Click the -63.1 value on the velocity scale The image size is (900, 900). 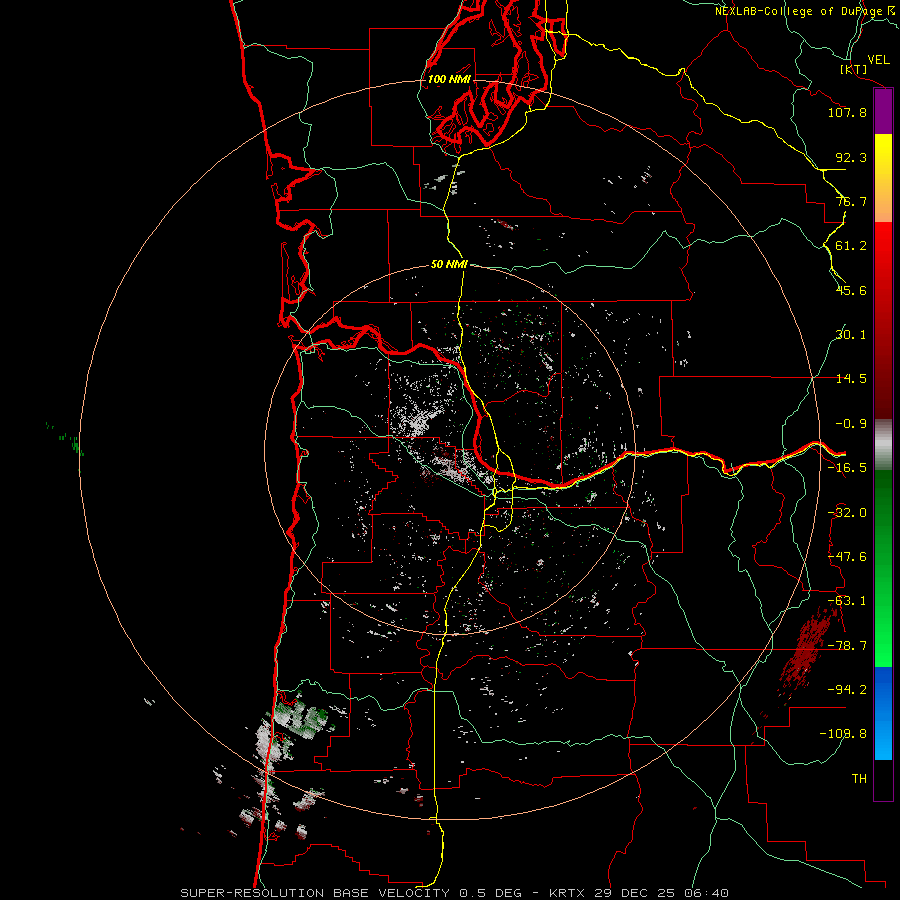coord(847,601)
